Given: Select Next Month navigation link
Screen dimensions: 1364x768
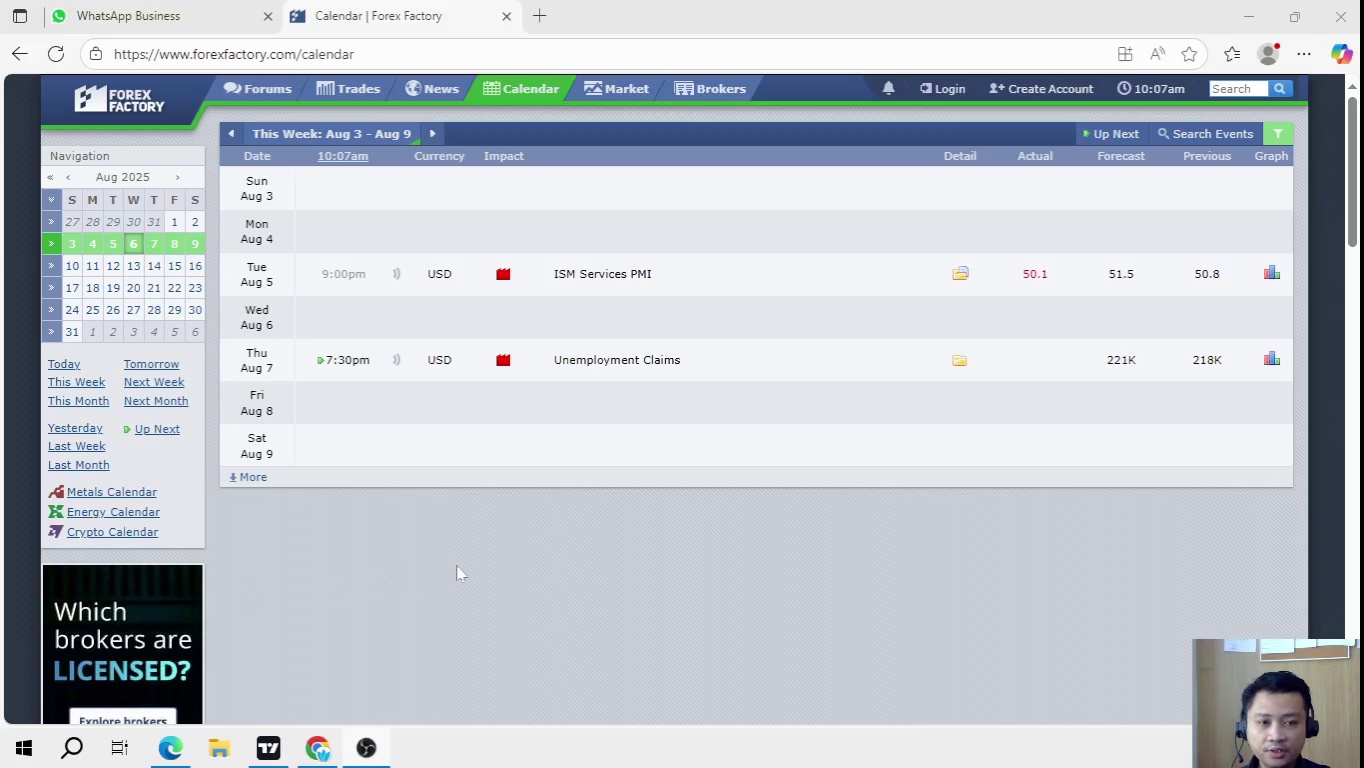Looking at the screenshot, I should [156, 401].
